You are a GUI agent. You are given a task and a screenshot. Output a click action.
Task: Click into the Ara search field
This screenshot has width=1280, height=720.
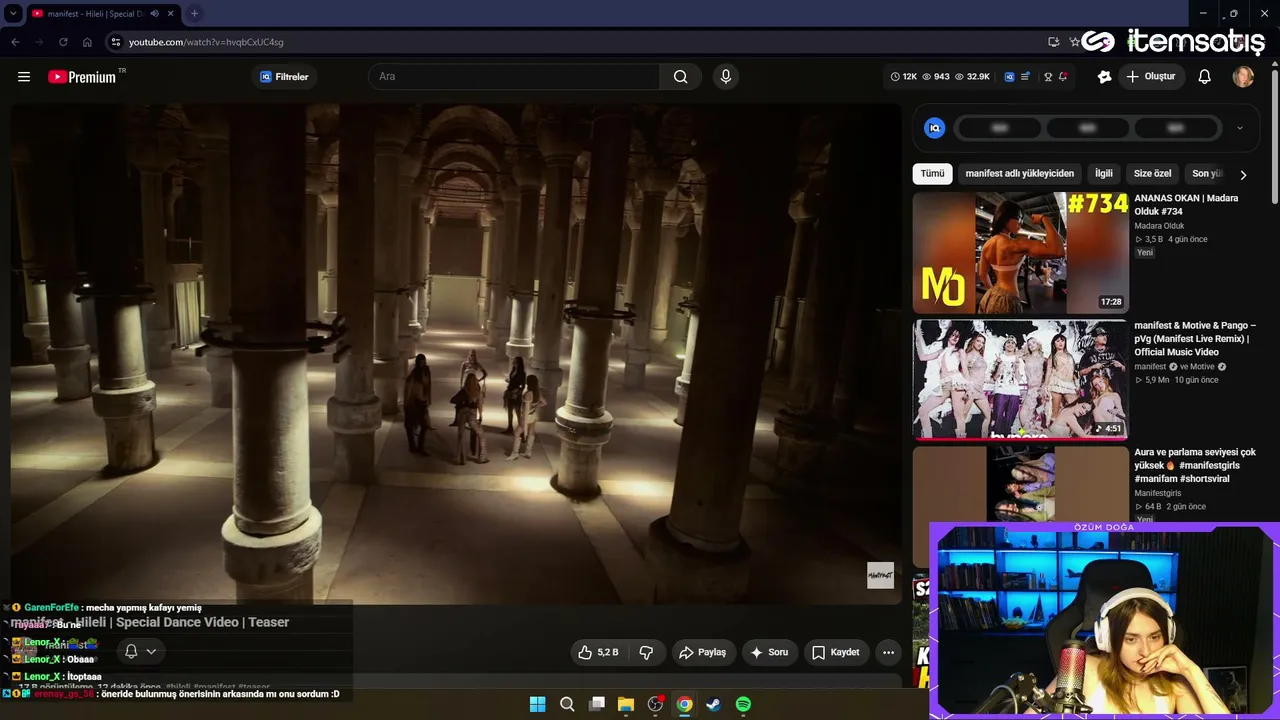click(x=514, y=77)
